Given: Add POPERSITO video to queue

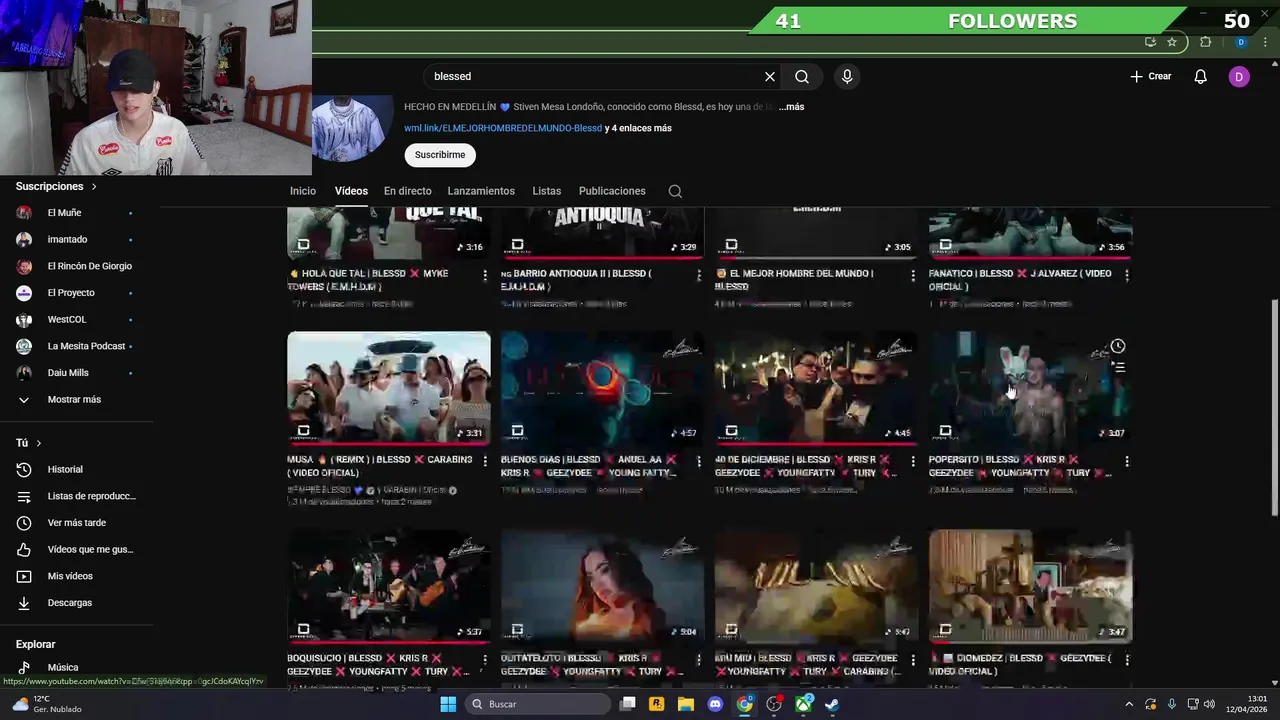Looking at the screenshot, I should [x=1118, y=367].
